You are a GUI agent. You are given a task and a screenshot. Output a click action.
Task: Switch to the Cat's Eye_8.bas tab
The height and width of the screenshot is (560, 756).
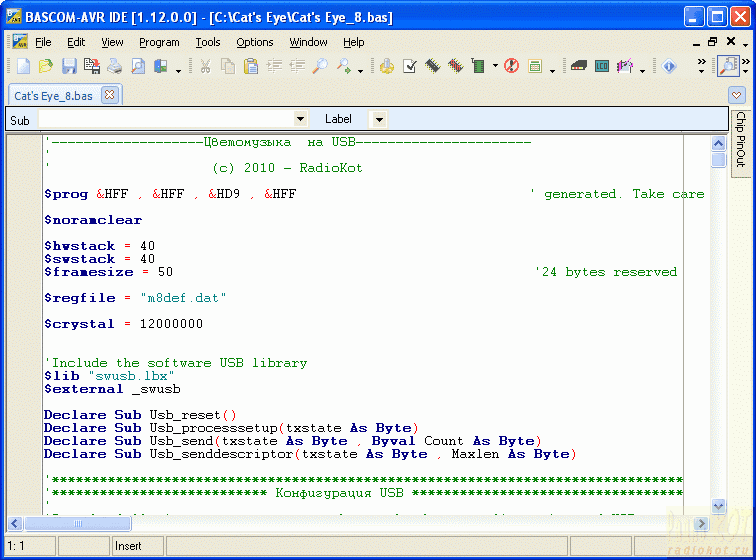54,95
